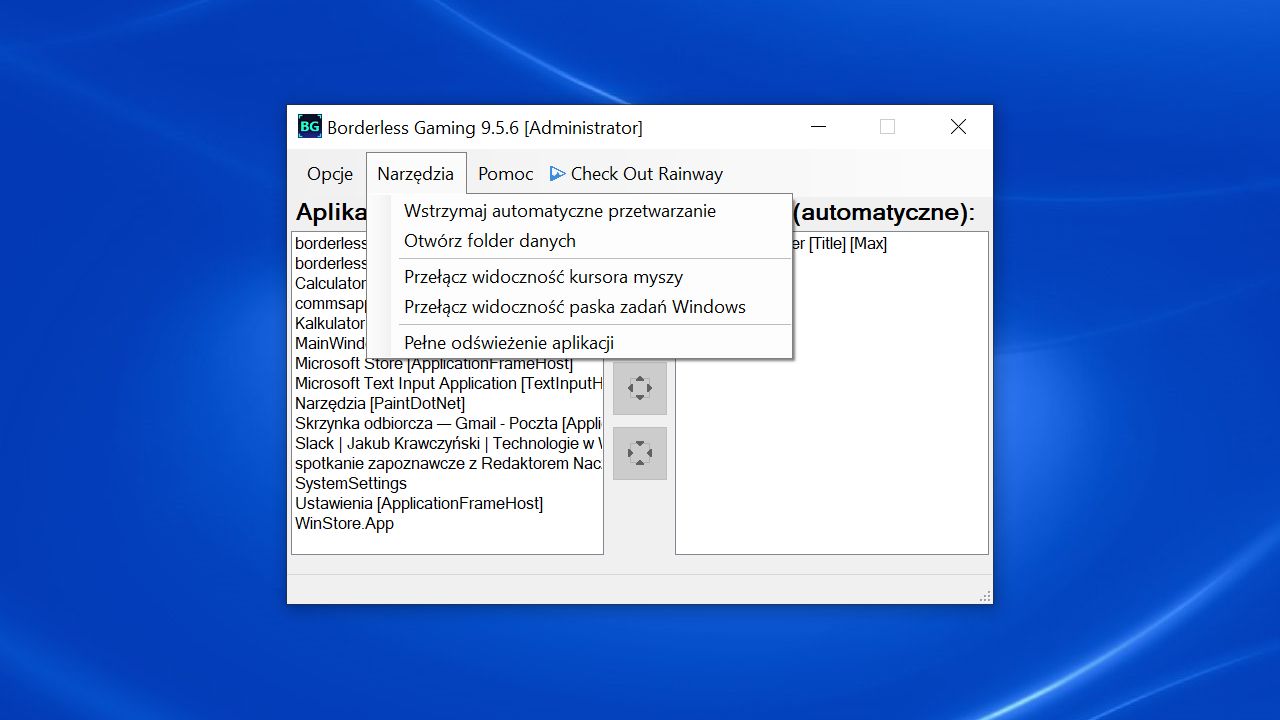Close the open Narzędzia menu in menu bar
Image resolution: width=1280 pixels, height=720 pixels.
pos(416,174)
